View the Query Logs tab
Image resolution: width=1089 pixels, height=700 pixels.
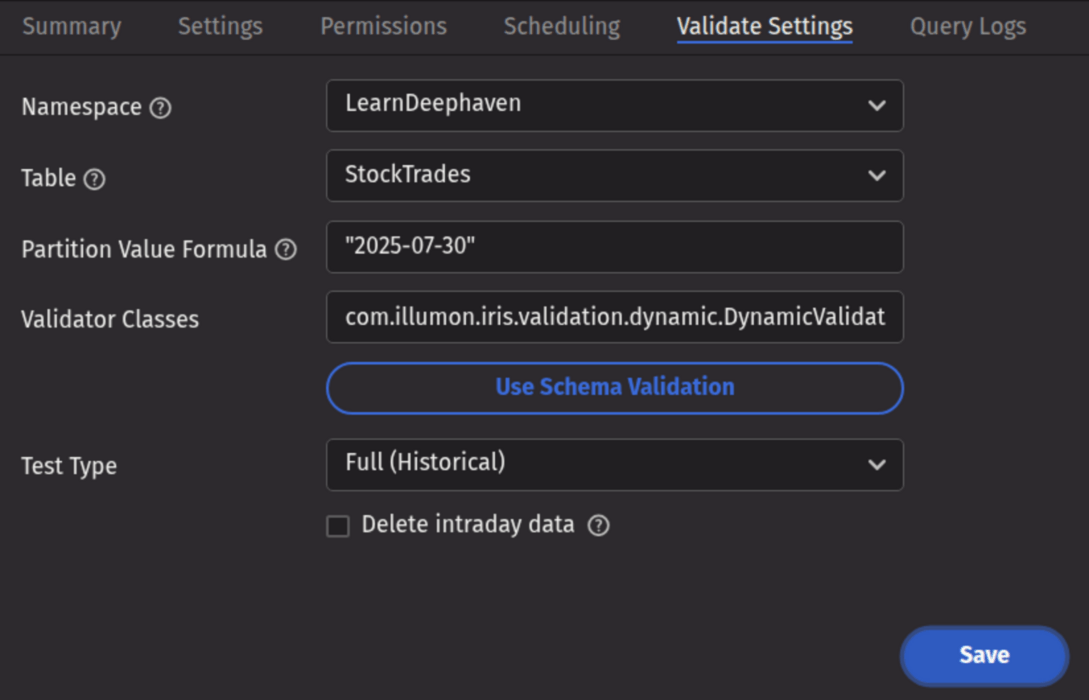pos(967,27)
